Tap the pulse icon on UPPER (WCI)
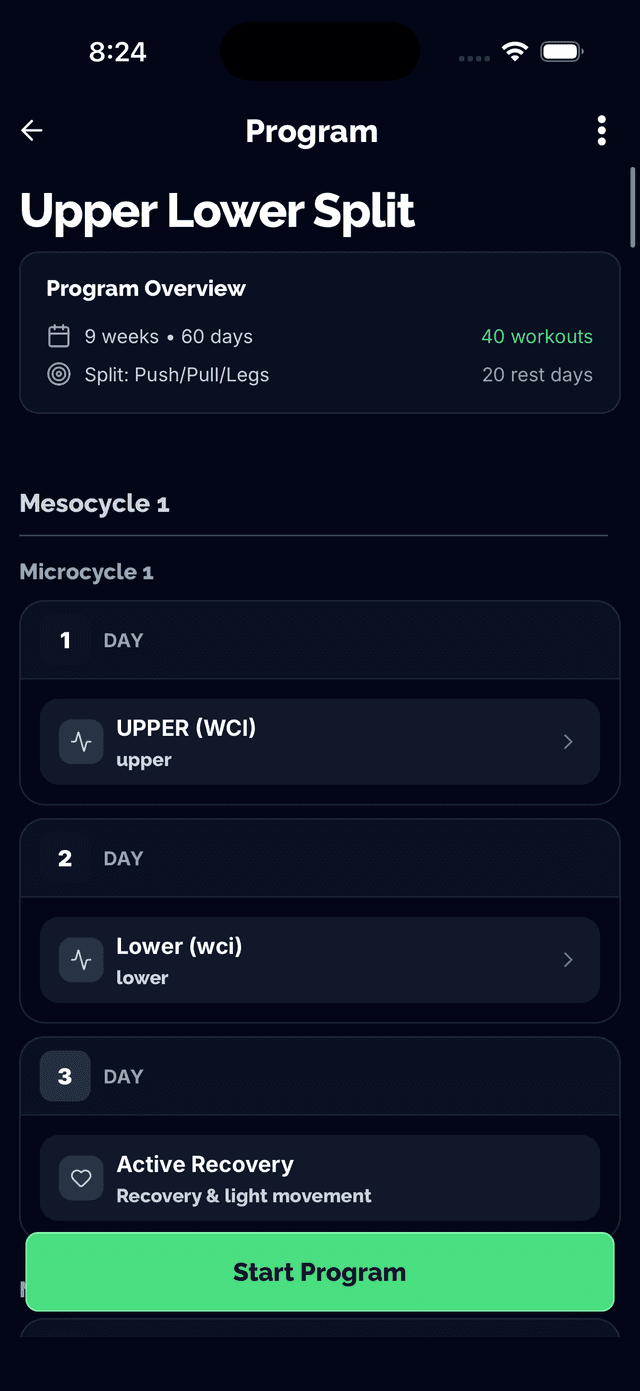This screenshot has width=640, height=1391. (x=82, y=742)
